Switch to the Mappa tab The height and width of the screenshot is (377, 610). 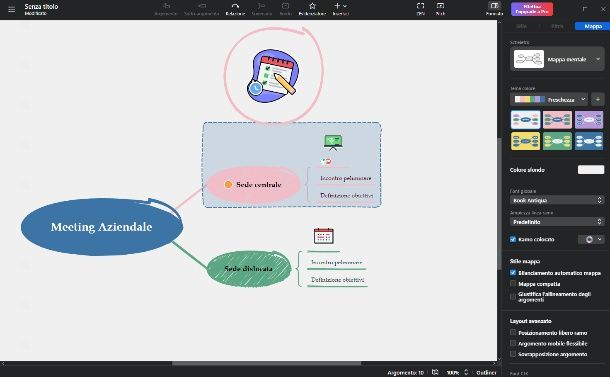click(x=593, y=26)
